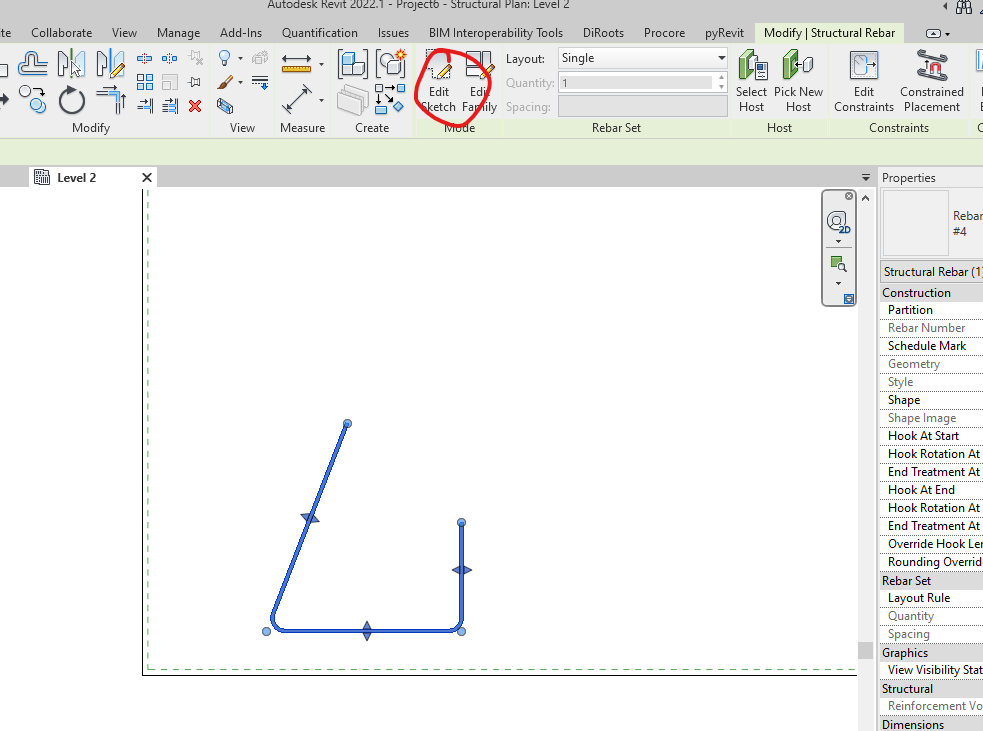Viewport: 983px width, 731px height.
Task: Activate Mirror - Pick Axis tool
Action: [71, 63]
